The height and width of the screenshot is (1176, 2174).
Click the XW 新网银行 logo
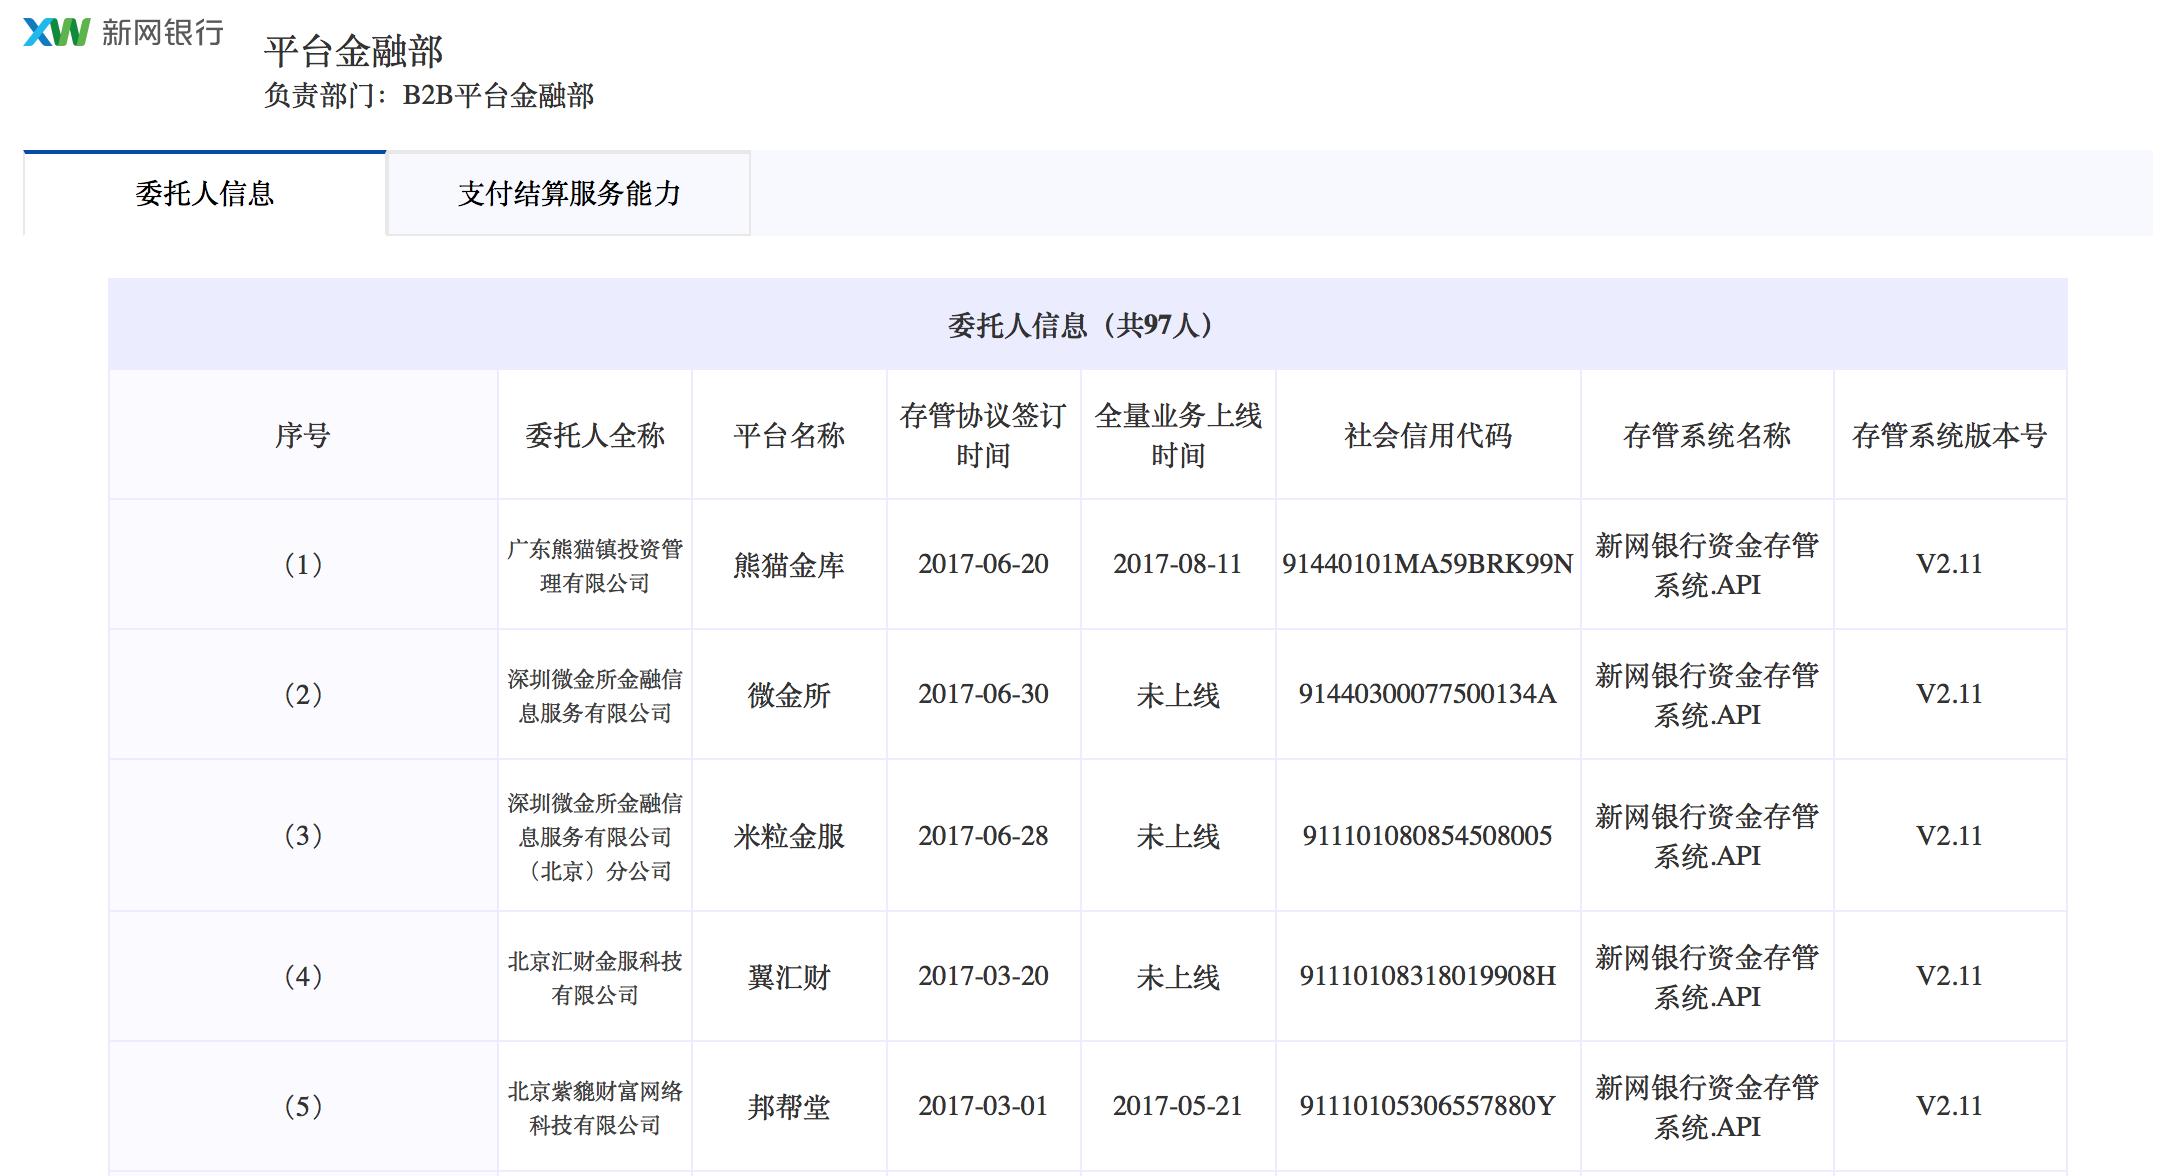[123, 32]
